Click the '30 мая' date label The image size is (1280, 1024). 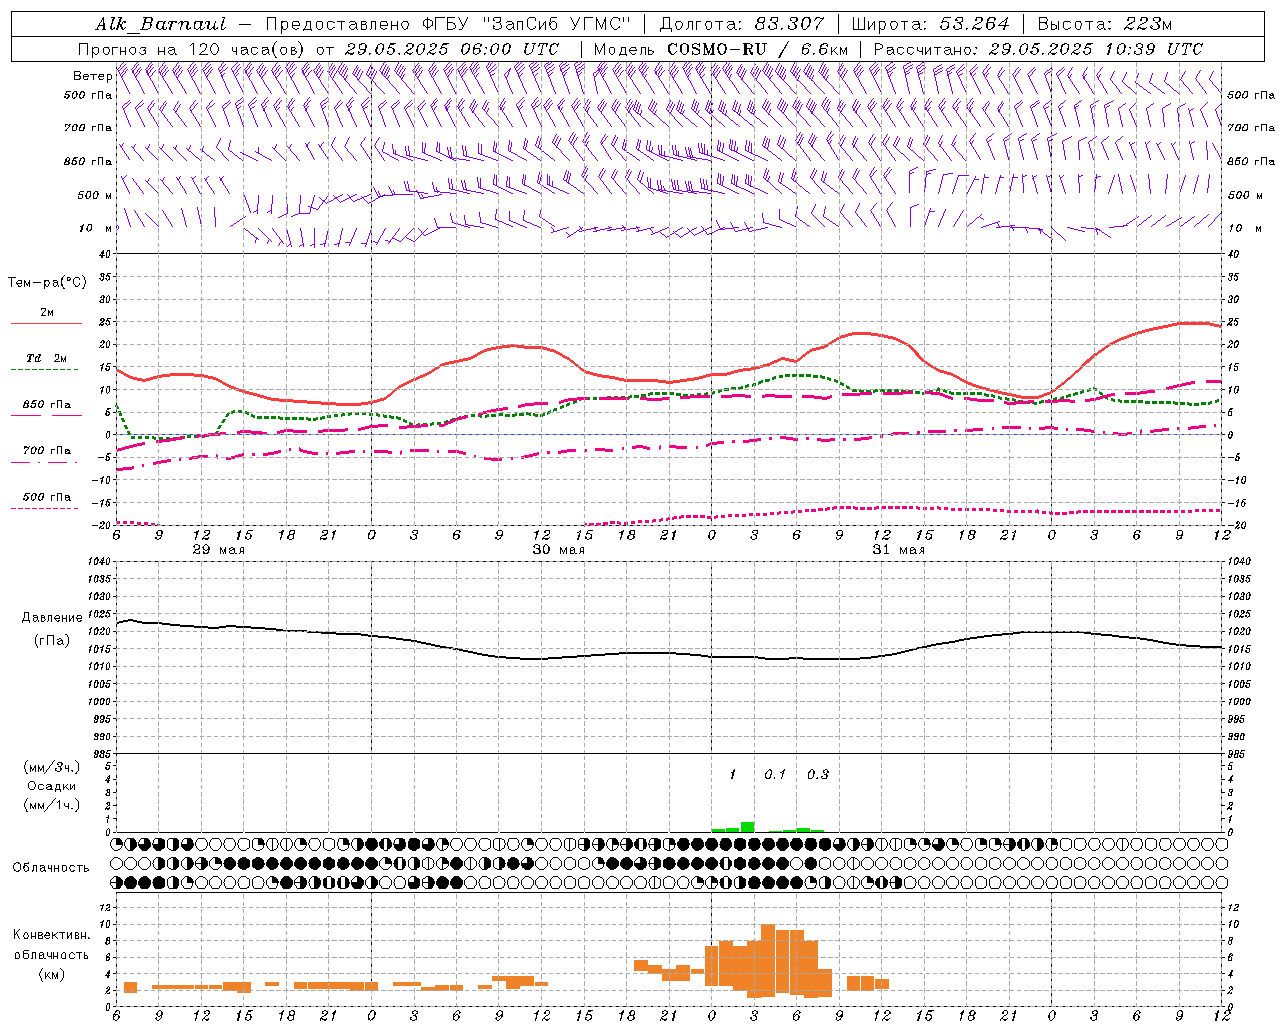point(558,550)
